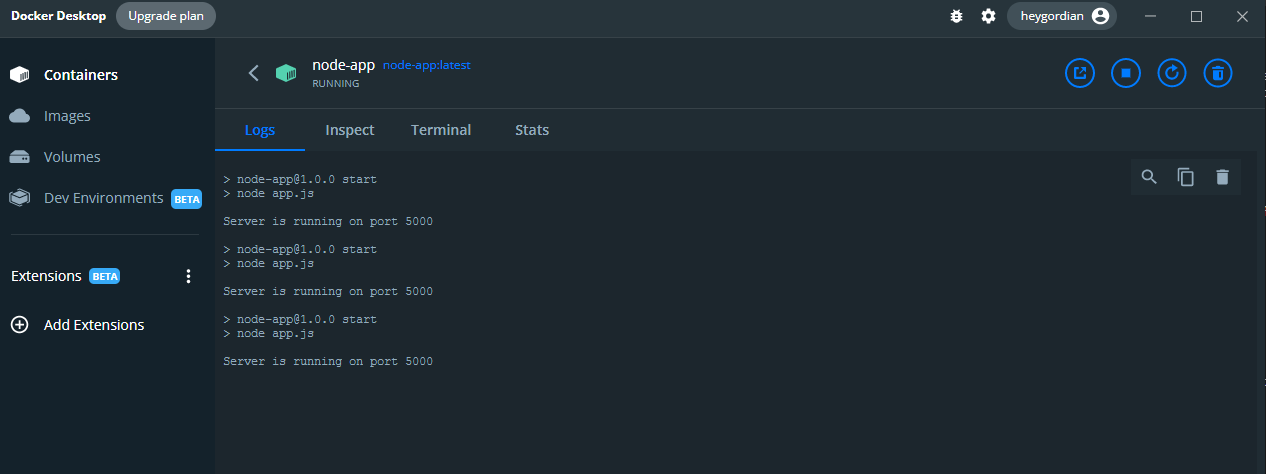Switch to the Inspect tab
Image resolution: width=1266 pixels, height=474 pixels.
click(x=350, y=130)
